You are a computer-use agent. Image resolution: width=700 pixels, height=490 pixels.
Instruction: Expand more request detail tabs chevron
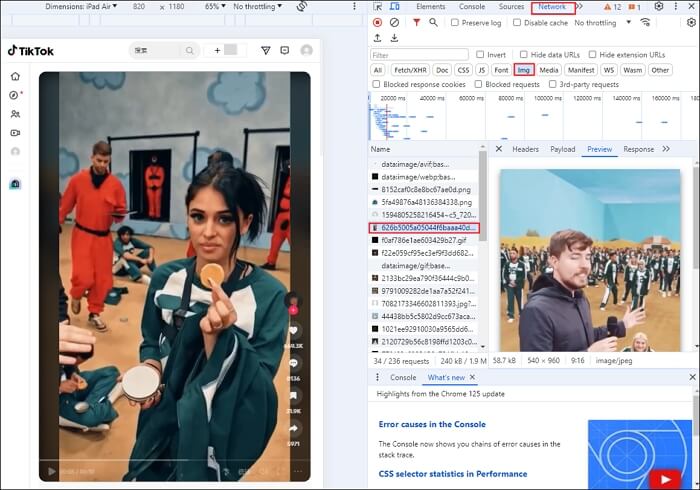[x=666, y=149]
